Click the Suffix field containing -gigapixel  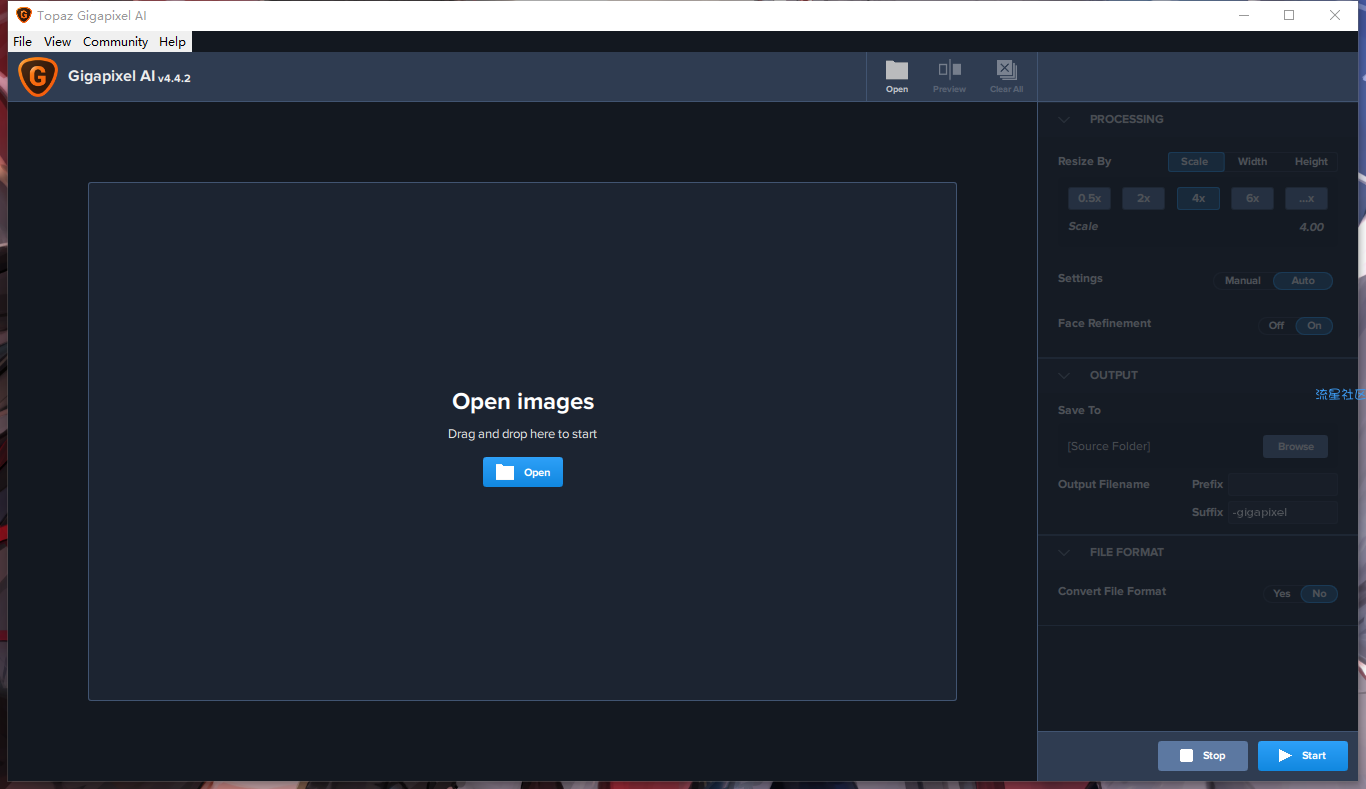coord(1283,512)
